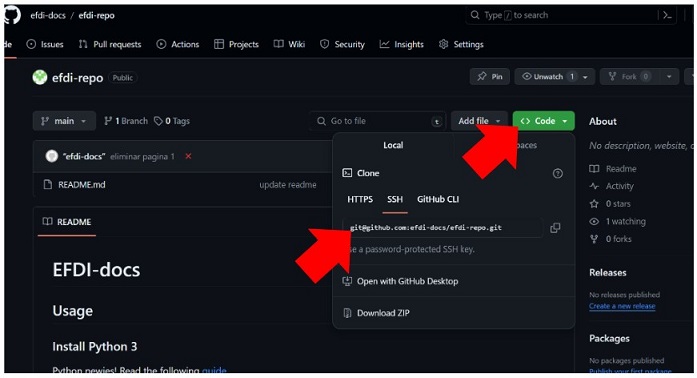Viewport: 697px width, 378px height.
Task: Click the GitHub Desktop icon
Action: (347, 281)
